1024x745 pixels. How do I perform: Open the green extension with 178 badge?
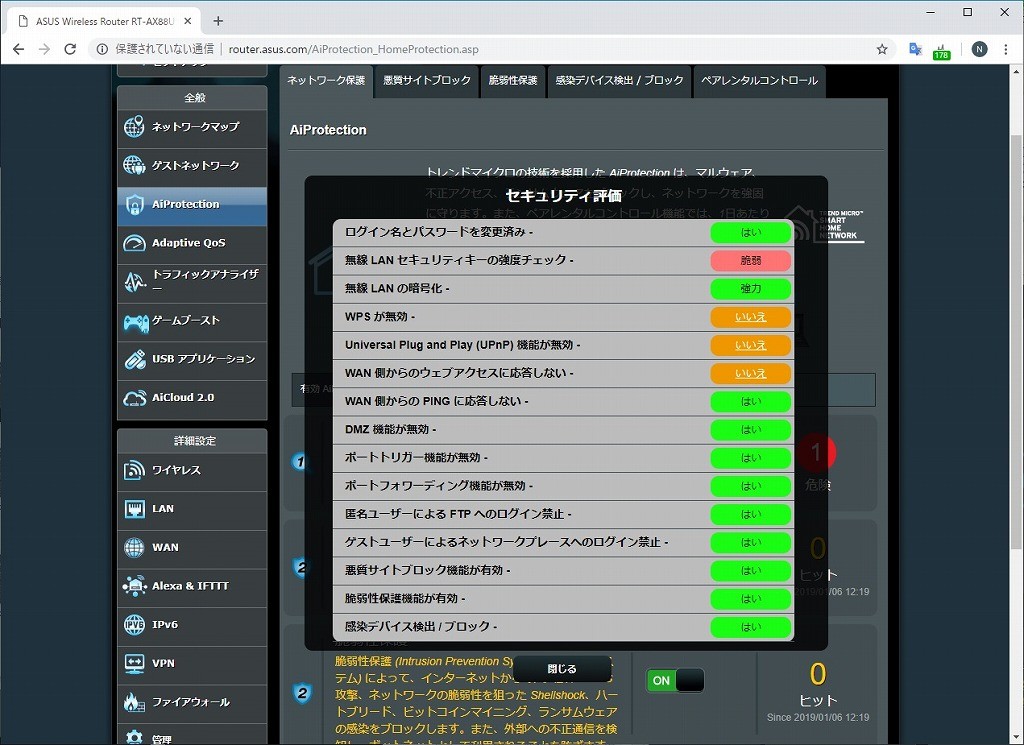click(942, 50)
